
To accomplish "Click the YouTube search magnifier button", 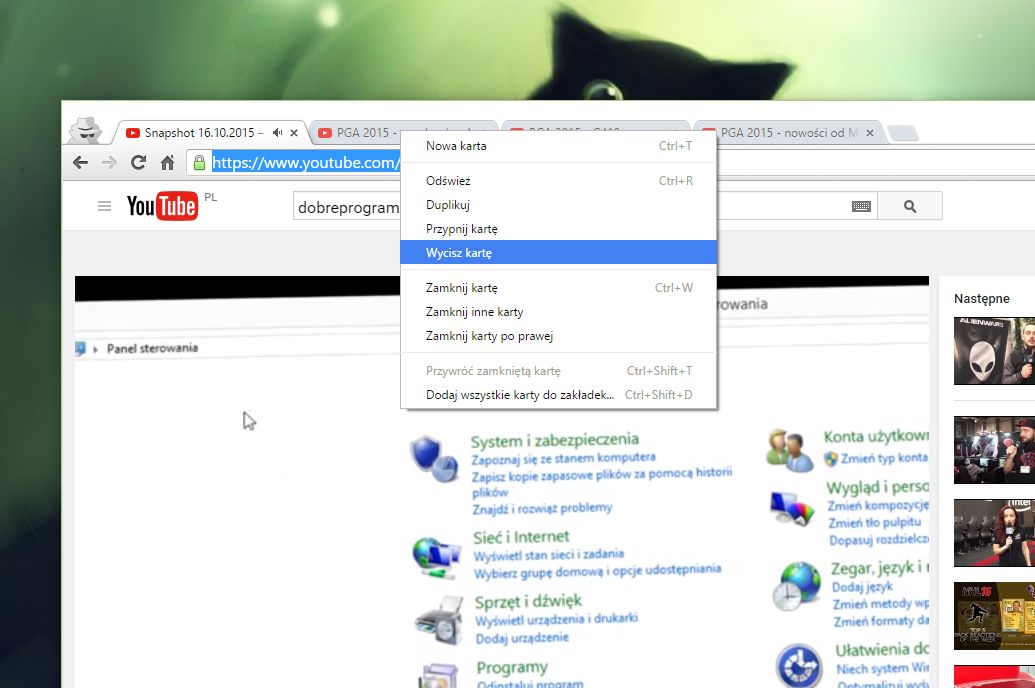I will pyautogui.click(x=910, y=206).
